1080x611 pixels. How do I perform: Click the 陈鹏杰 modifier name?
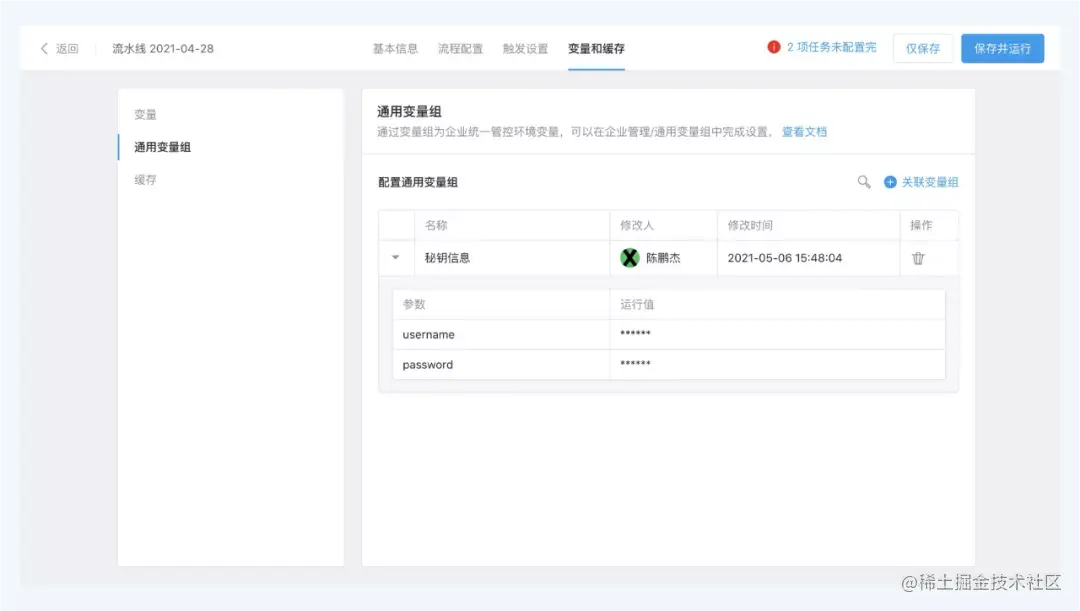[x=663, y=258]
